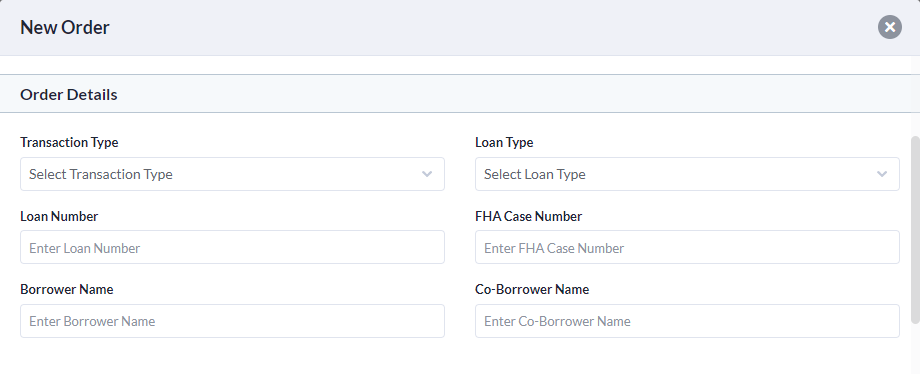This screenshot has width=920, height=374.
Task: Click the chevron arrow in Loan Type
Action: coord(882,174)
